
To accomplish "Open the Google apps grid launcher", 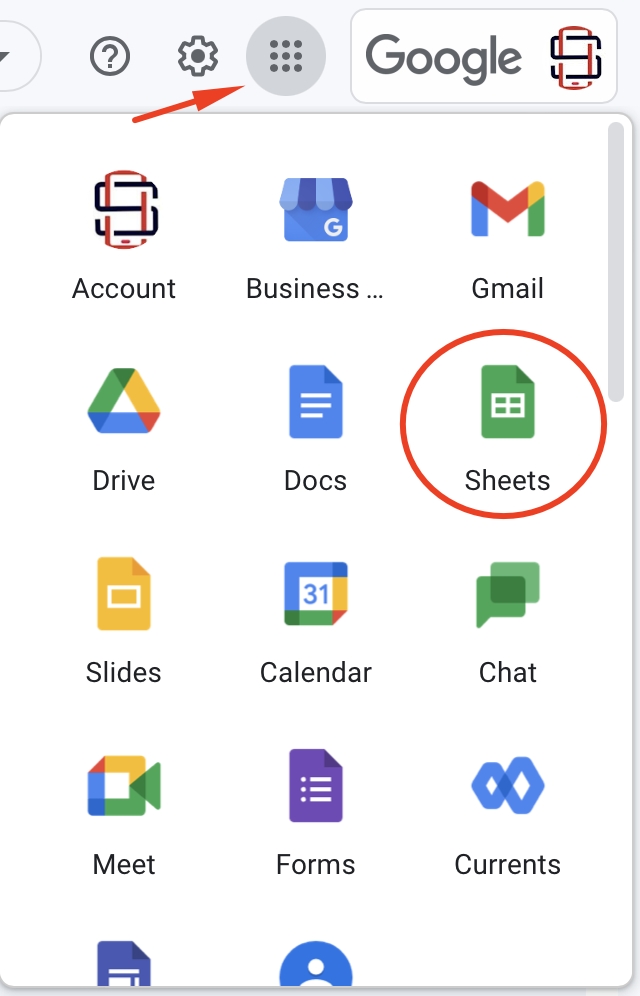I will [286, 56].
